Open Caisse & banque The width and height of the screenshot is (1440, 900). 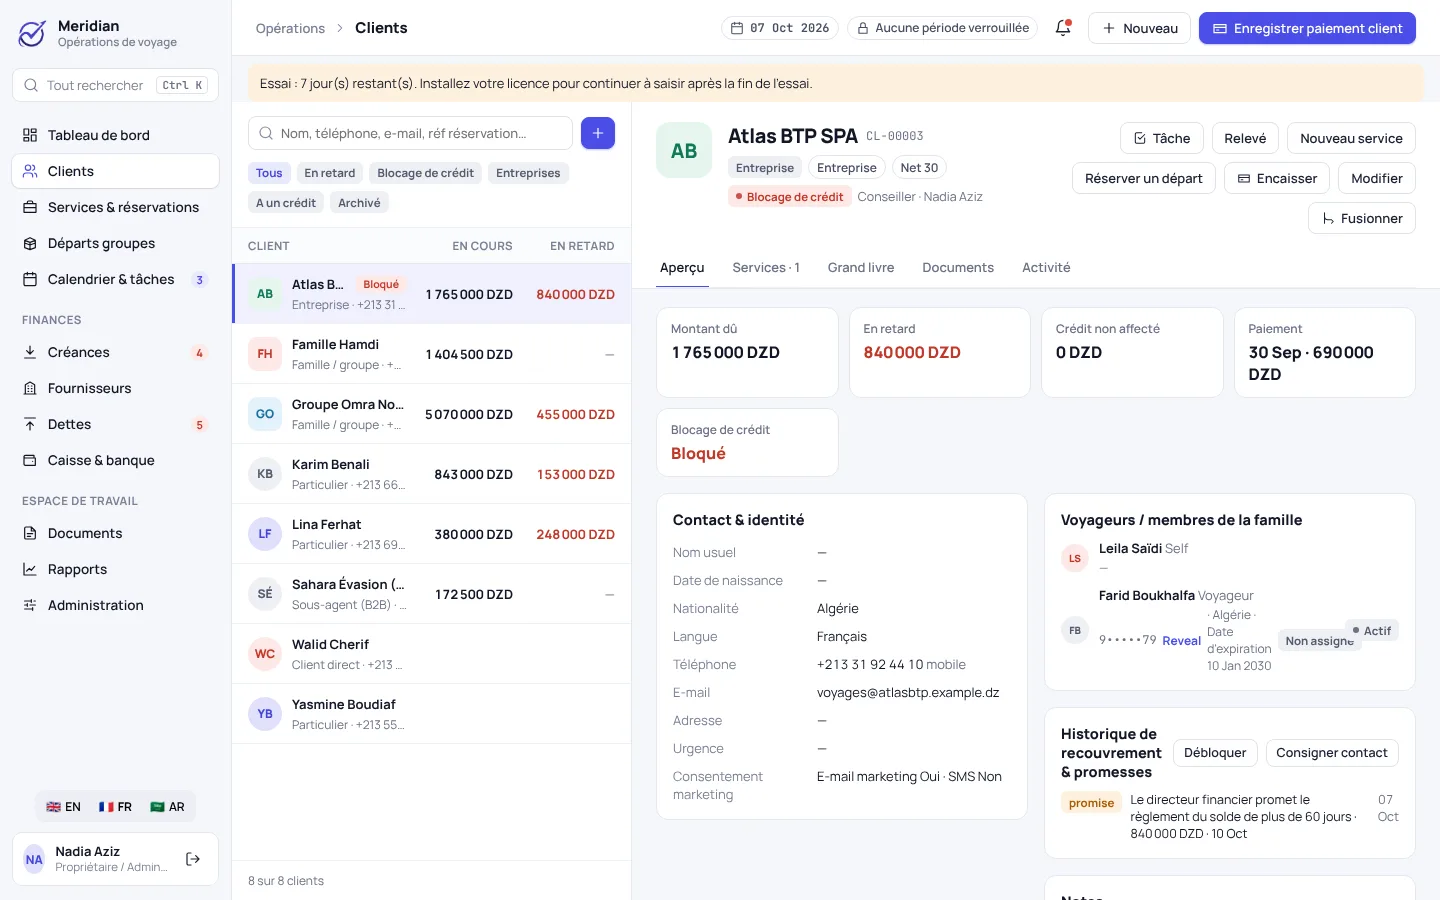(x=115, y=460)
